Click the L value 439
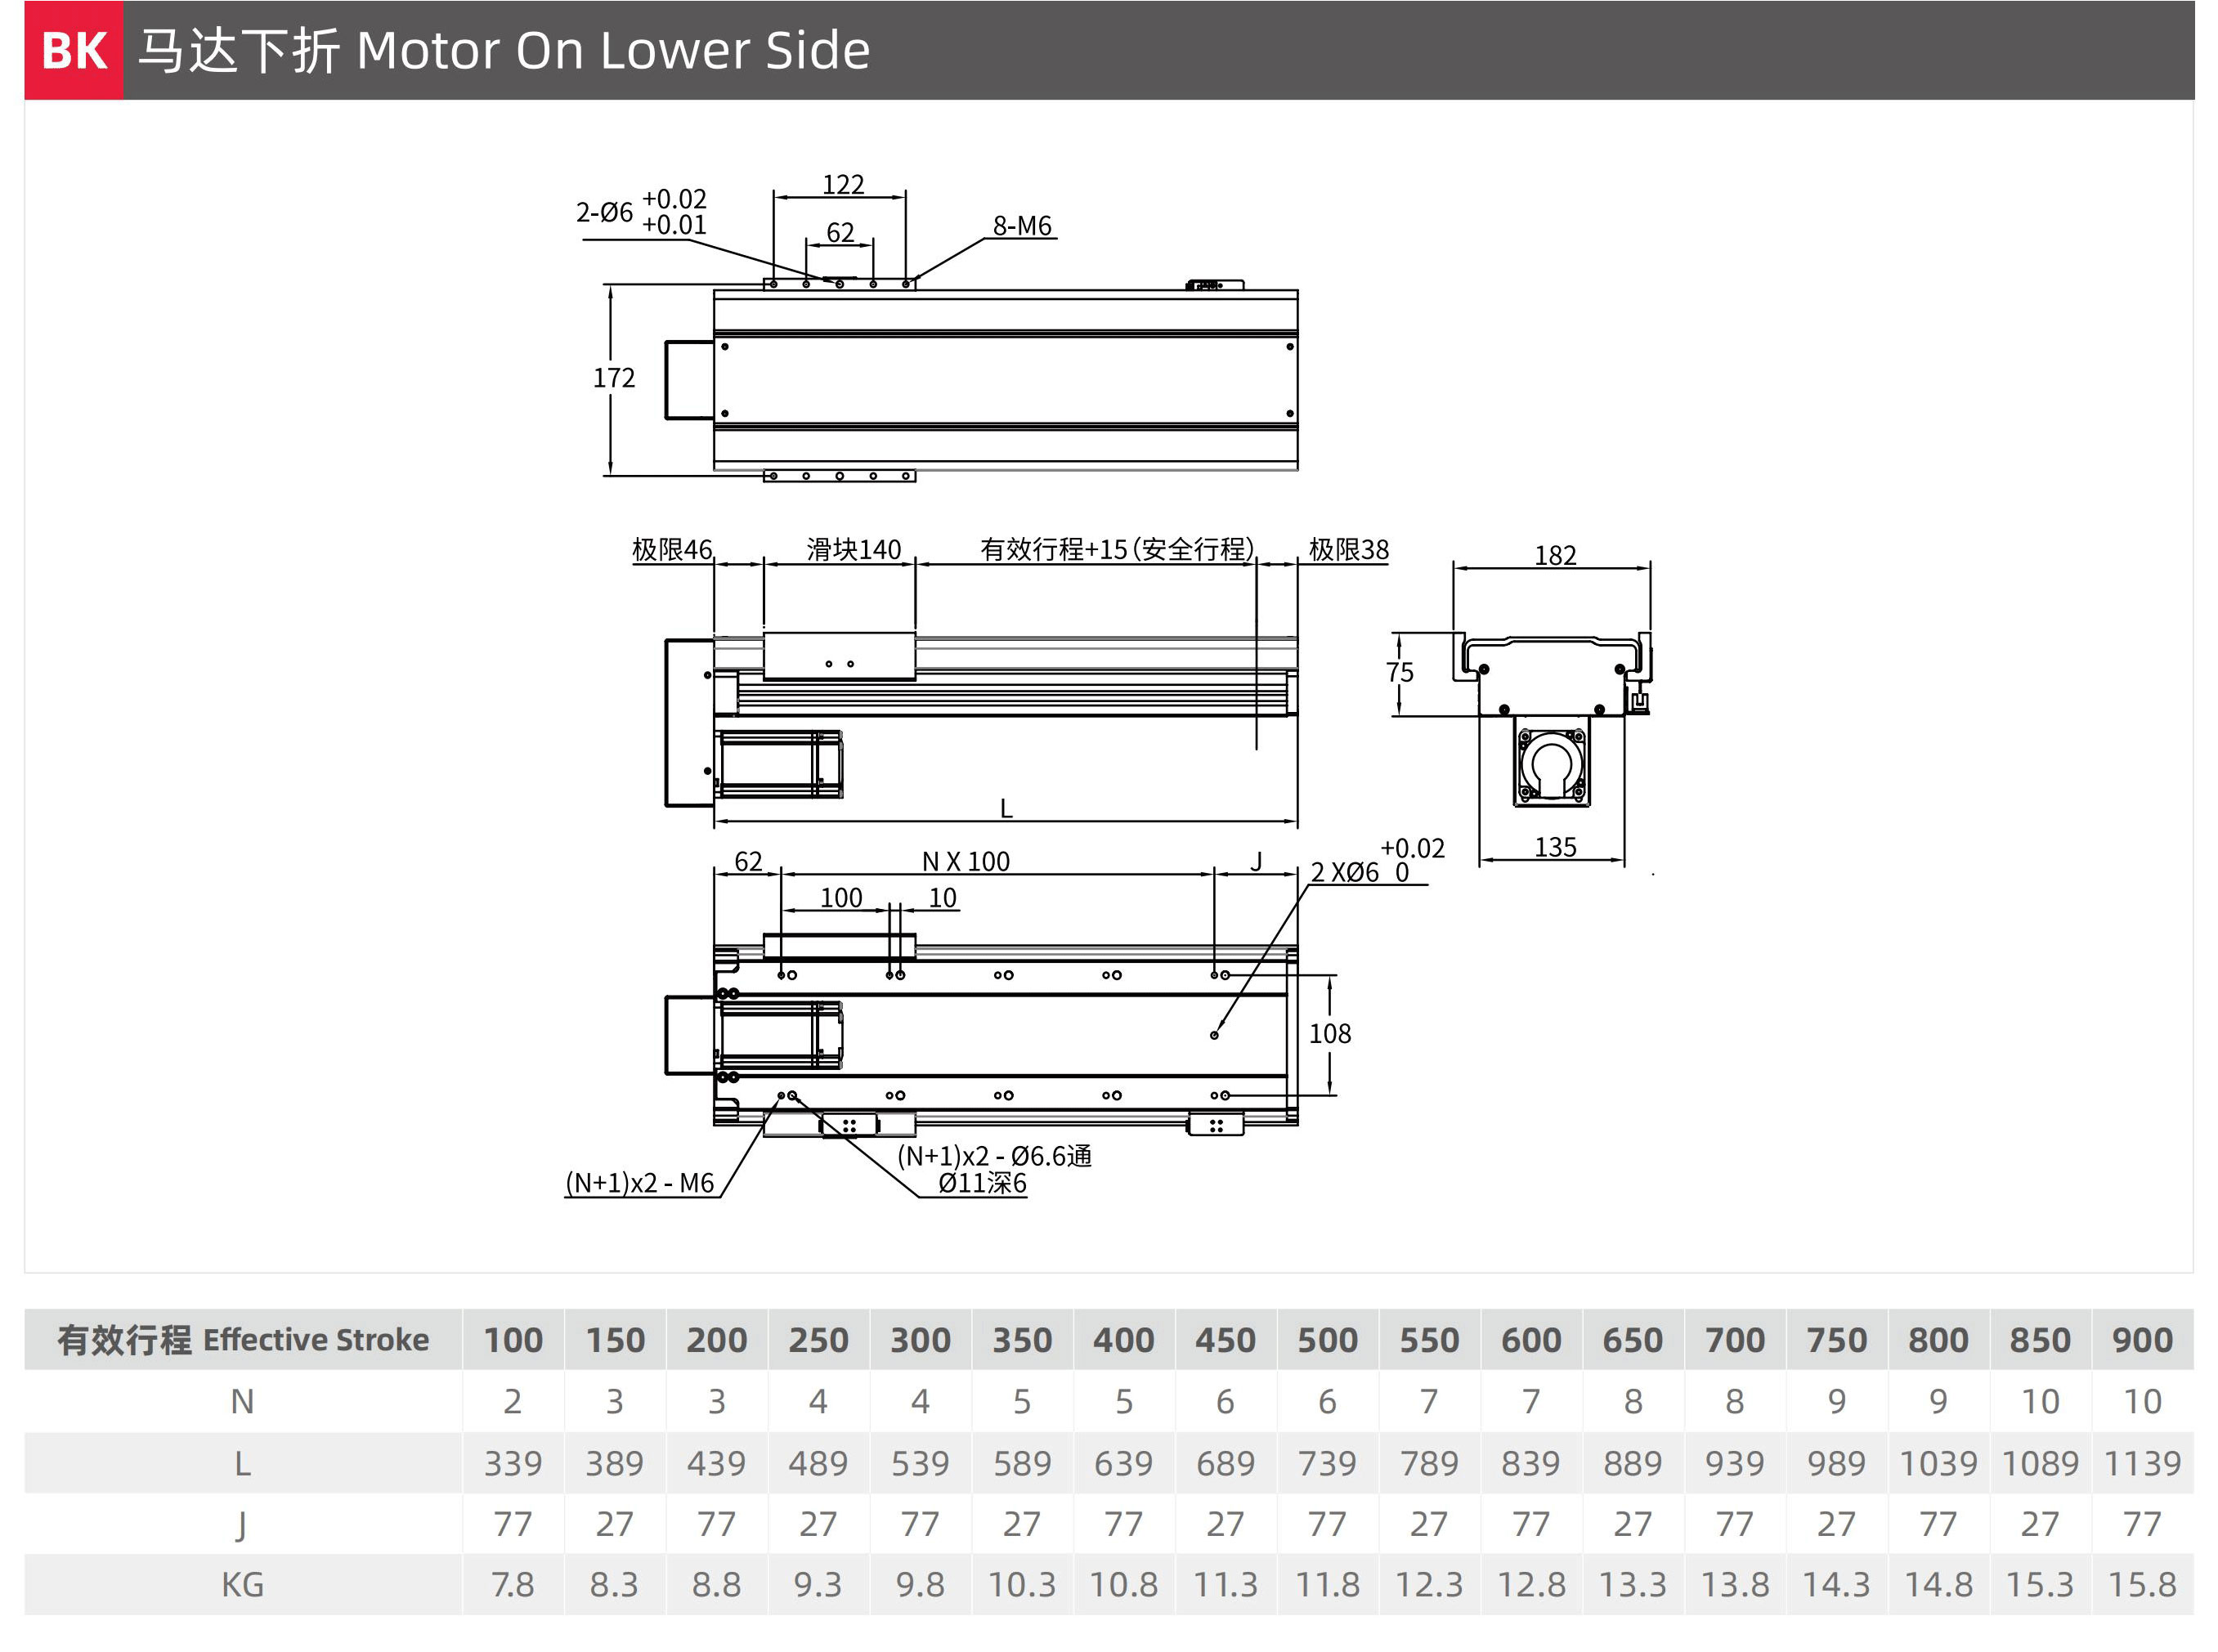 tap(717, 1464)
